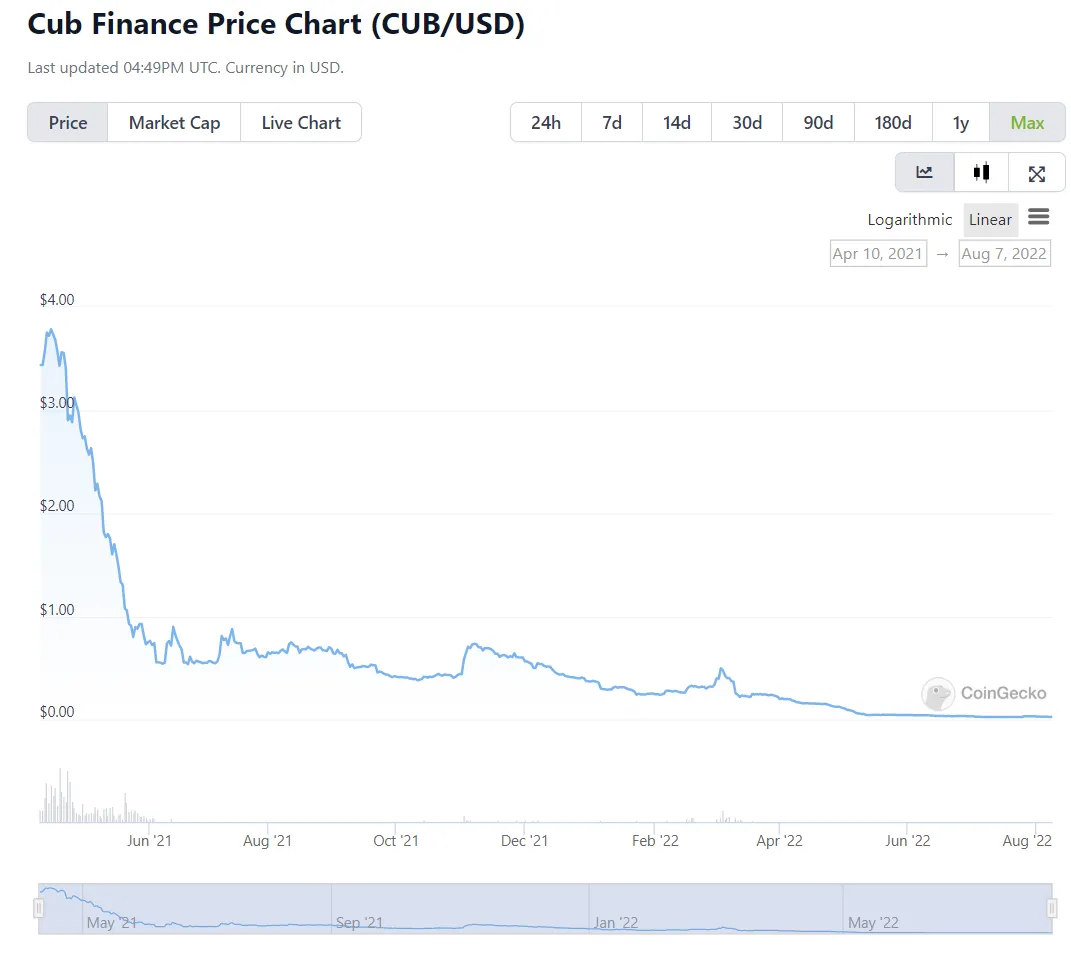Show 7d price range
This screenshot has width=1071, height=958.
pyautogui.click(x=611, y=122)
